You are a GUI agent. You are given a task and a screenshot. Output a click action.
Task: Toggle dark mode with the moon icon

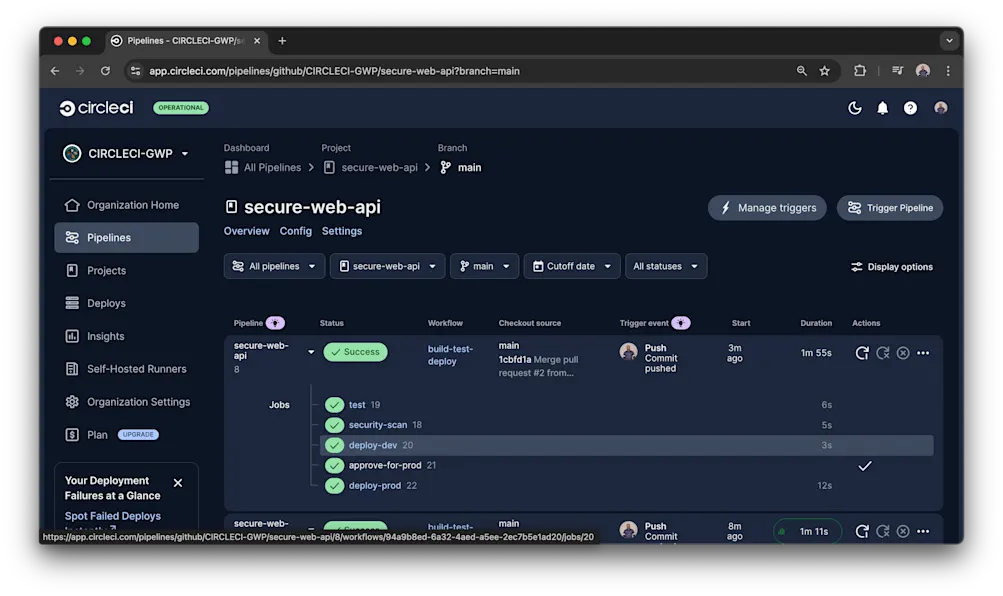[854, 107]
